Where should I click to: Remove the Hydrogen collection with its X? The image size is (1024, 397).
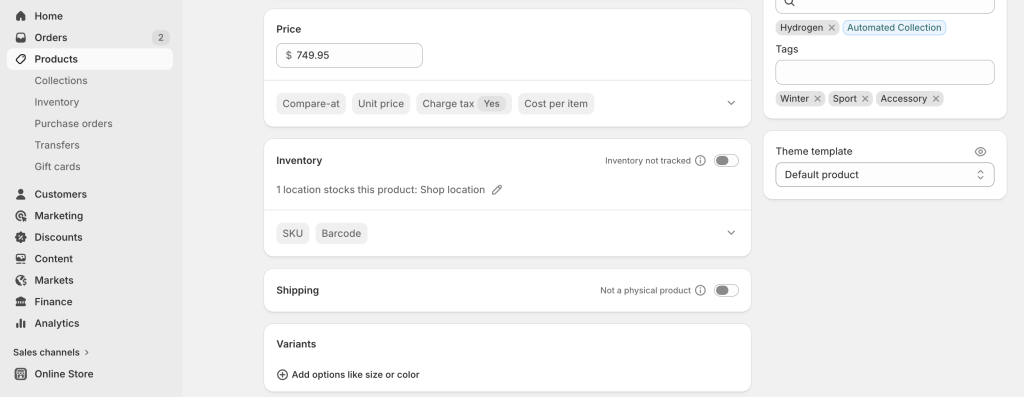pos(831,27)
